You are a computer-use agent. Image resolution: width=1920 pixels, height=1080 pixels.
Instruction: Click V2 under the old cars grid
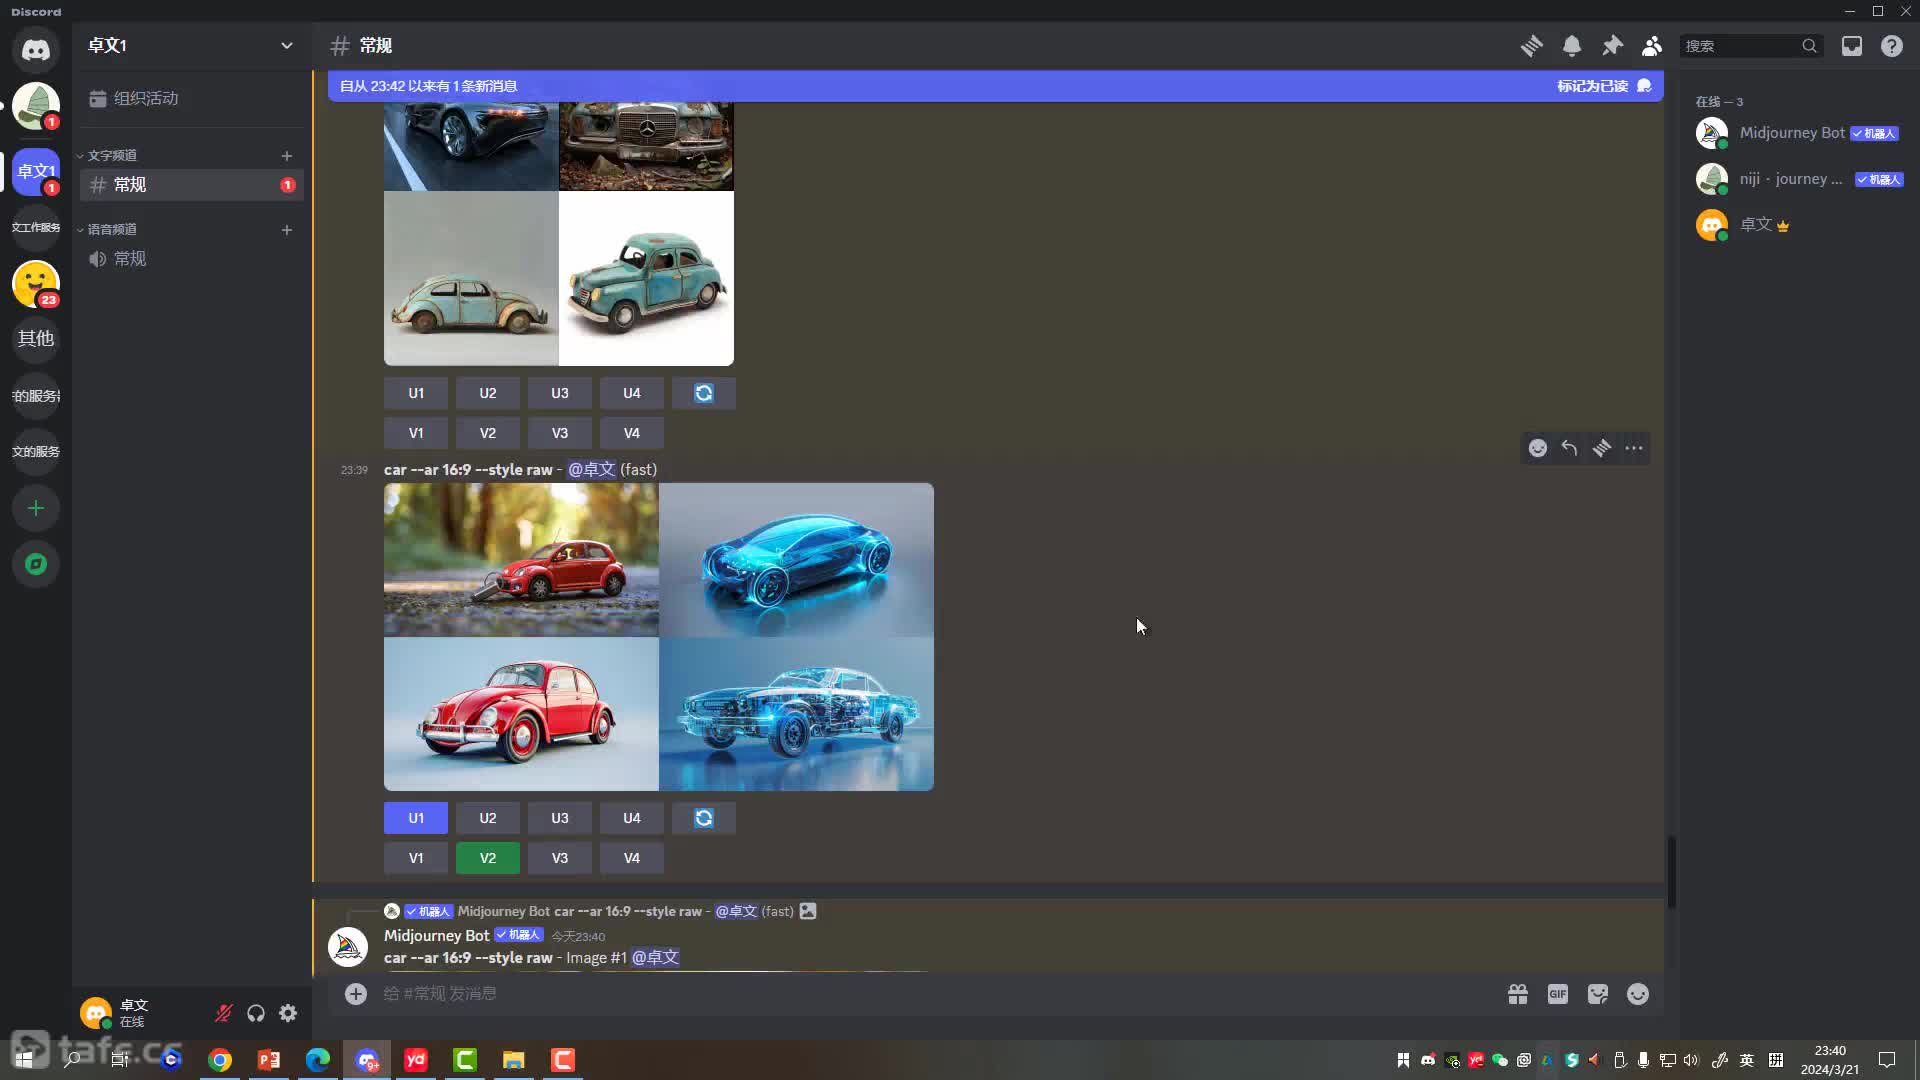[488, 433]
